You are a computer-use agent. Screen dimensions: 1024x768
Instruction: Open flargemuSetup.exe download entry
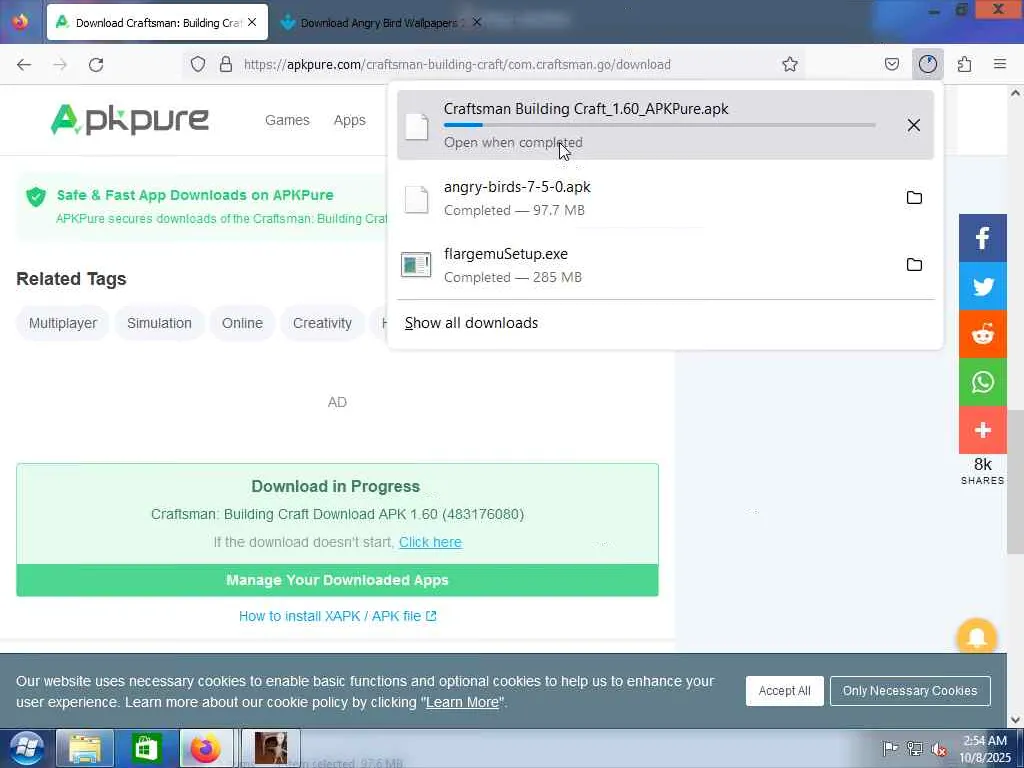665,265
